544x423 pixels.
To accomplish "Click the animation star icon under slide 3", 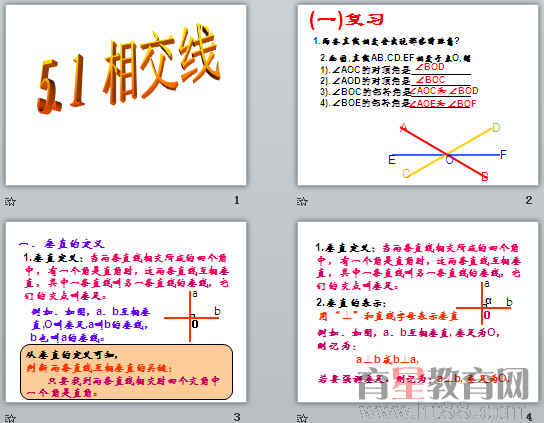I will coord(10,418).
